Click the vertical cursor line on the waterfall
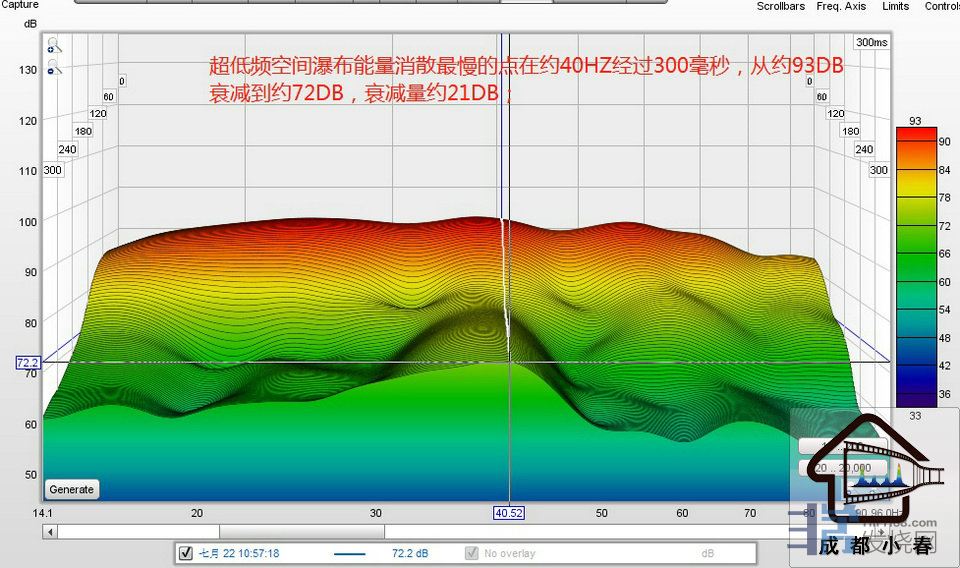This screenshot has height=568, width=960. 509,300
